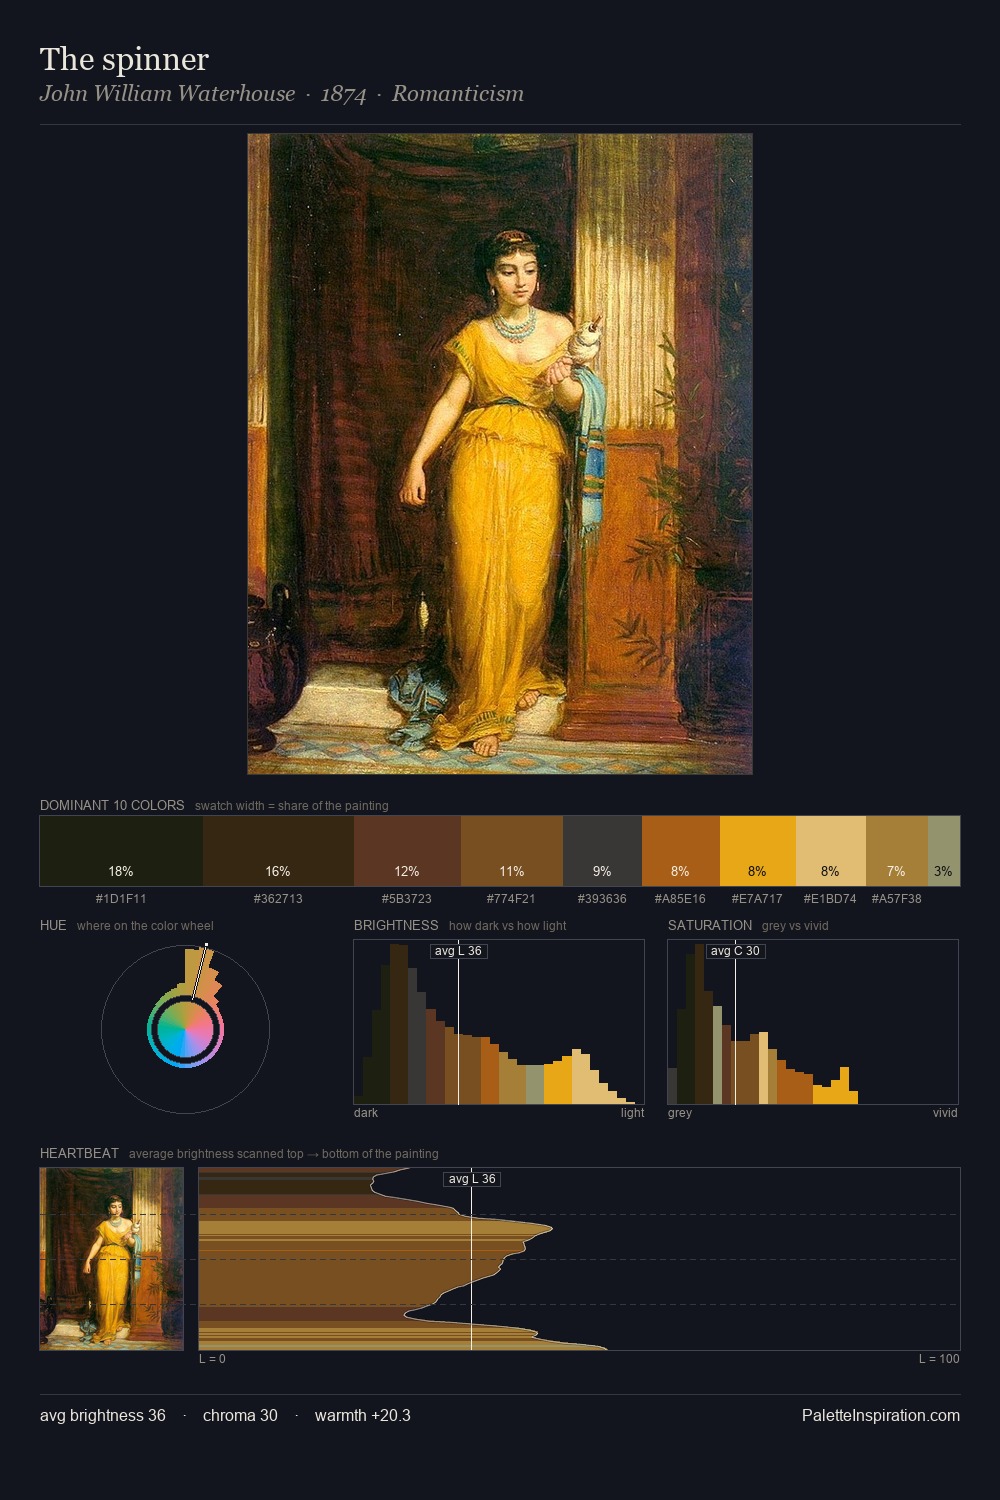Click the "avg L 36" label in the Heartbeat chart

472,1179
